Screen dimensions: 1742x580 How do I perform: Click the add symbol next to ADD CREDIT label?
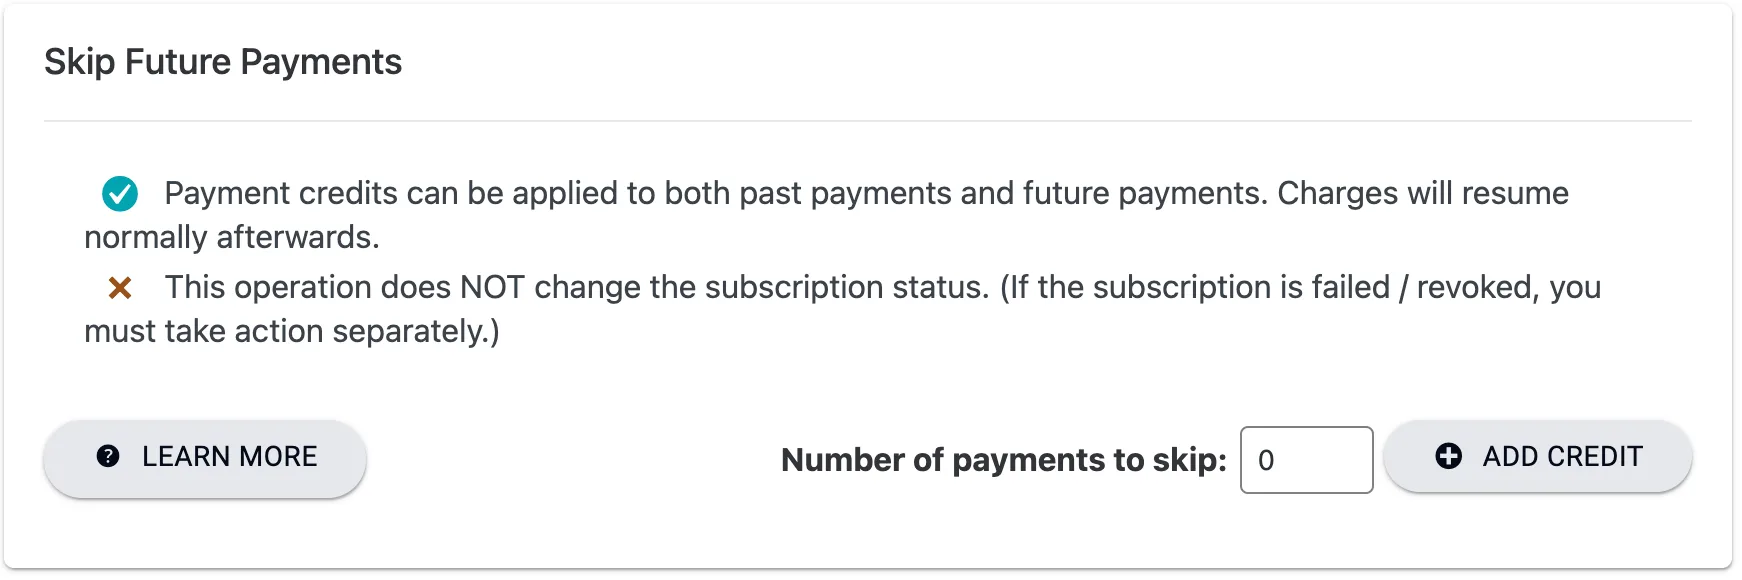click(x=1447, y=457)
